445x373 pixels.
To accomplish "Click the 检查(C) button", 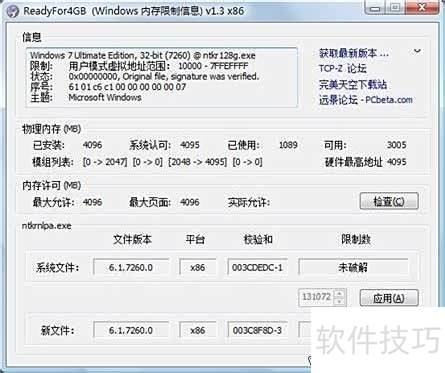I will point(389,201).
